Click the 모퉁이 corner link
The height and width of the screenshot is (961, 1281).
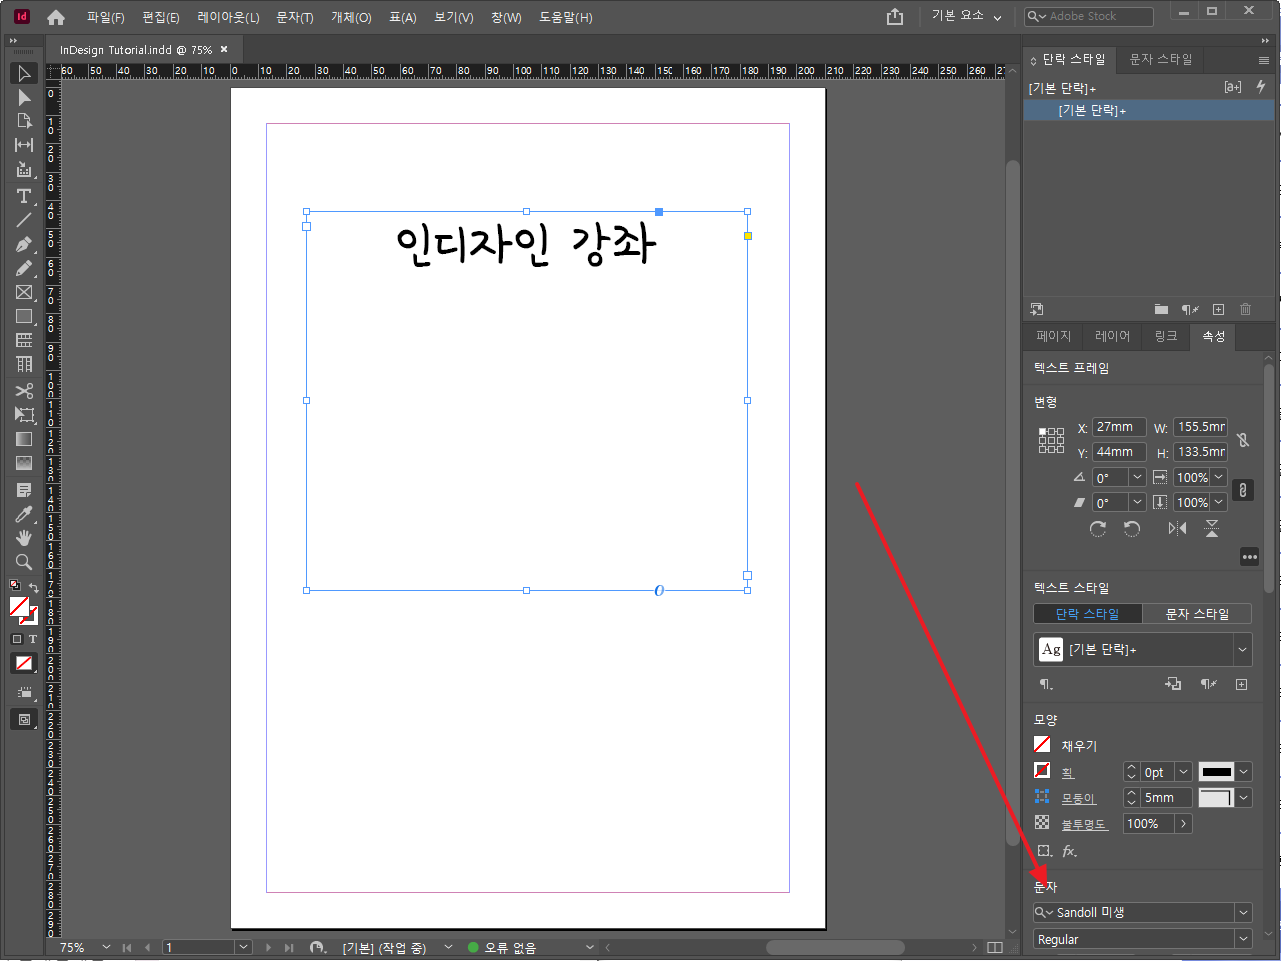(x=1079, y=798)
